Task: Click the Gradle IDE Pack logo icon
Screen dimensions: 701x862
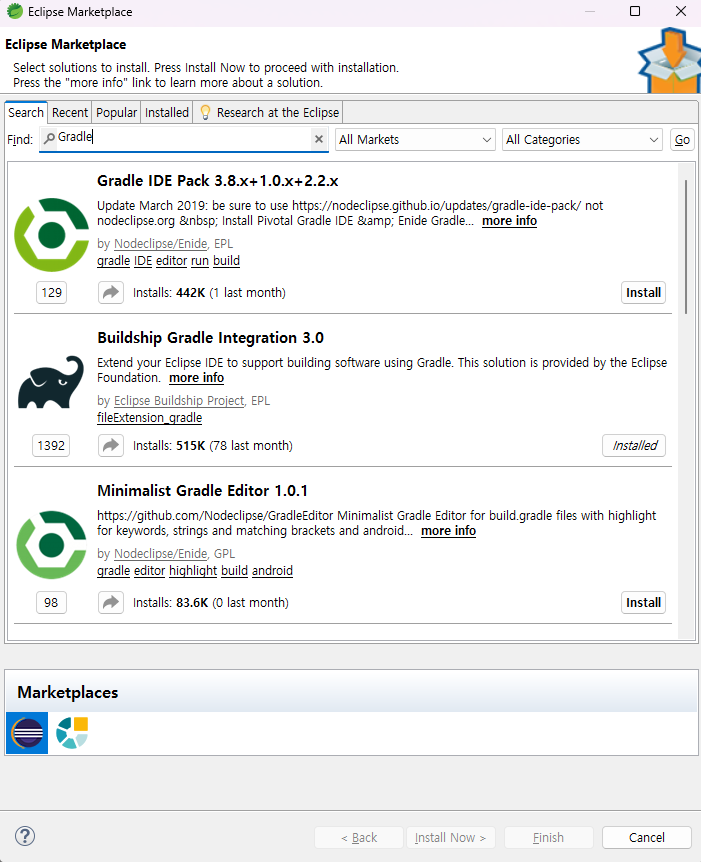Action: (52, 235)
